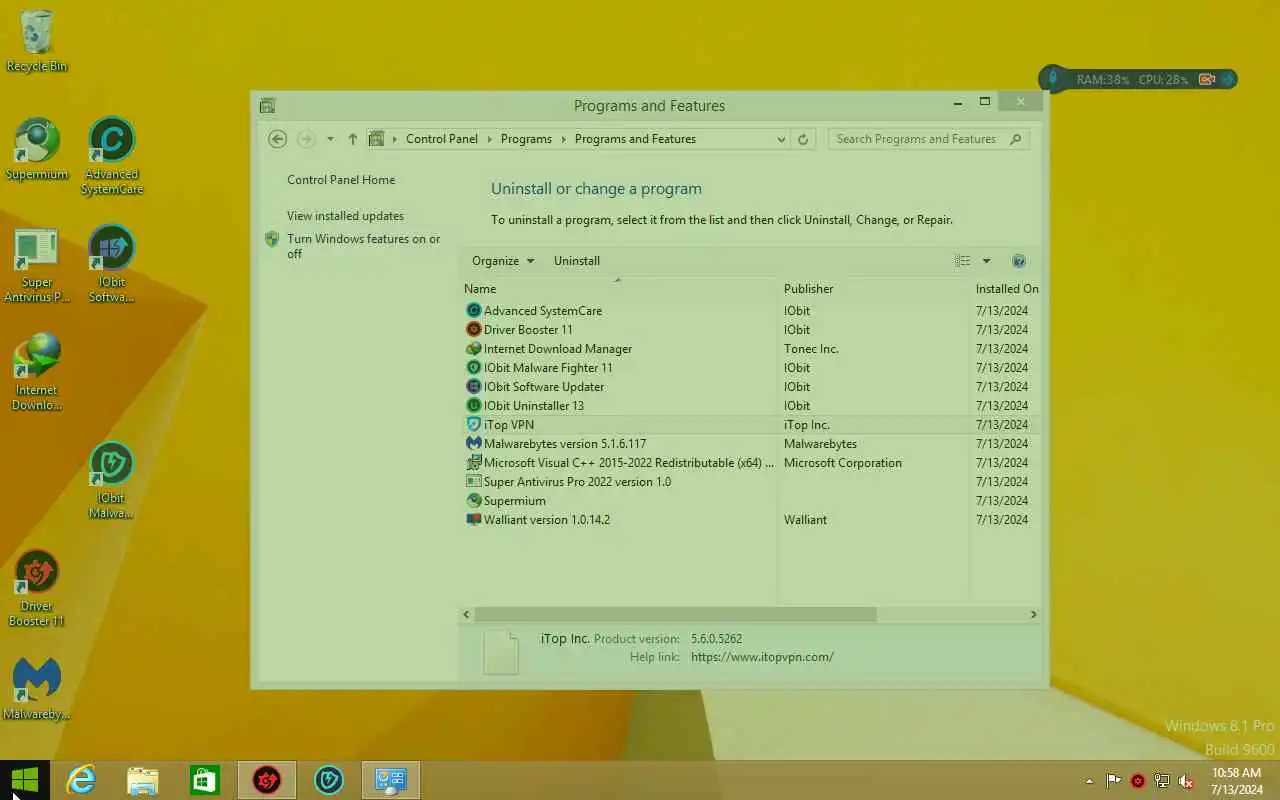Click the Forward navigation arrow
Image resolution: width=1280 pixels, height=800 pixels.
click(306, 139)
